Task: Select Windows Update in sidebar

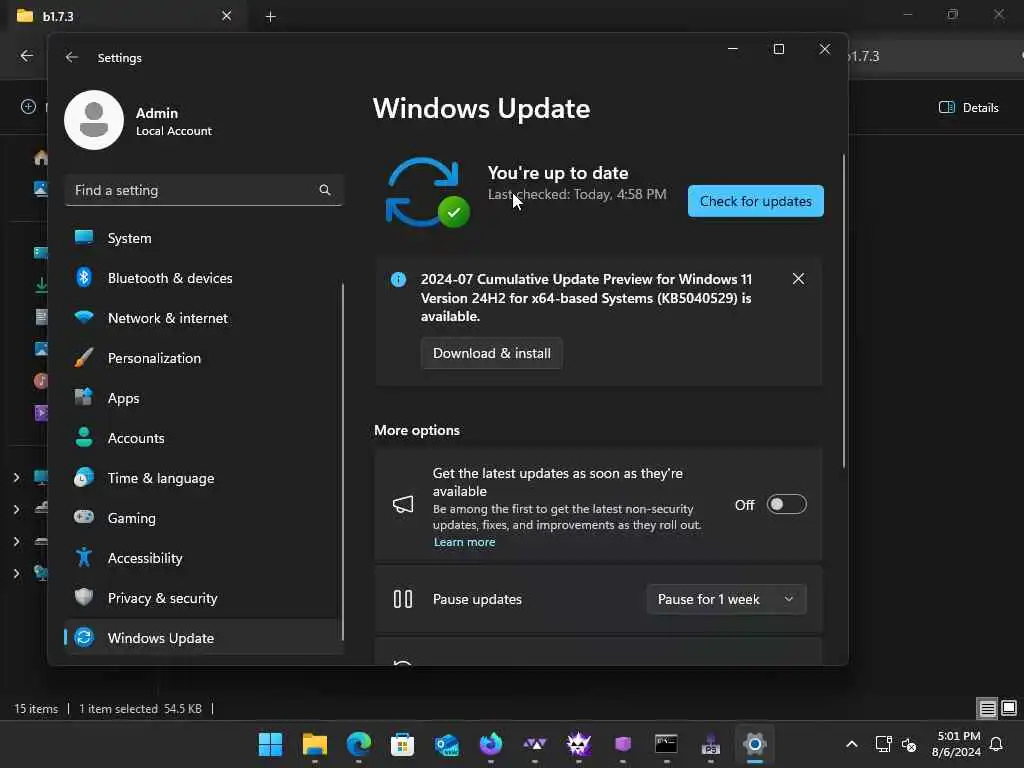Action: pyautogui.click(x=204, y=637)
